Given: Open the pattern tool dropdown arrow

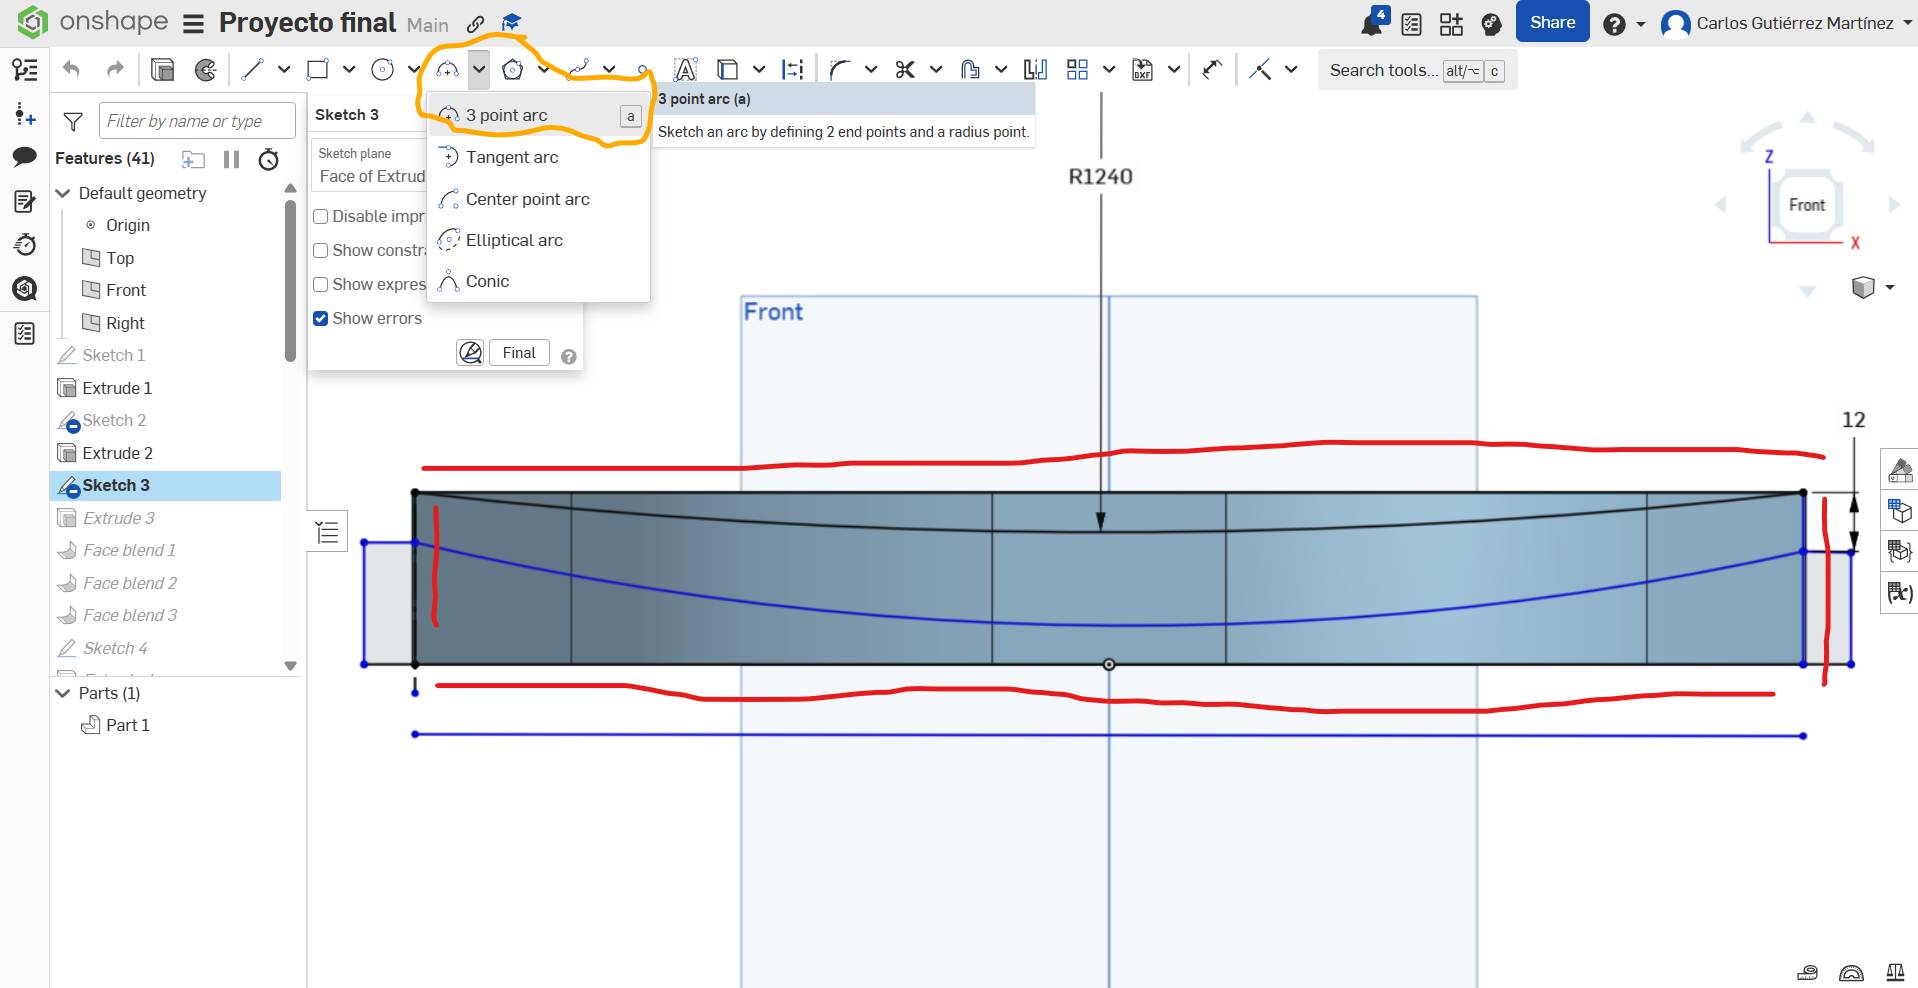Looking at the screenshot, I should [x=1109, y=69].
